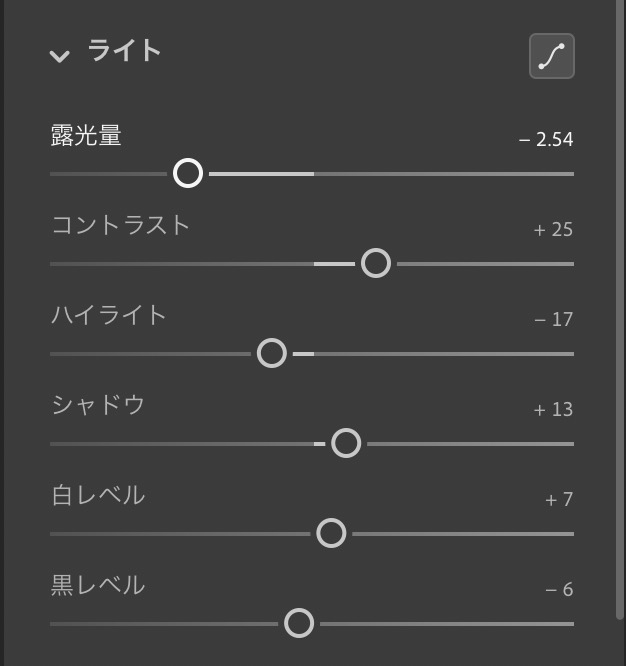This screenshot has width=626, height=666.
Task: Open the tone curve editor icon
Action: click(x=552, y=56)
